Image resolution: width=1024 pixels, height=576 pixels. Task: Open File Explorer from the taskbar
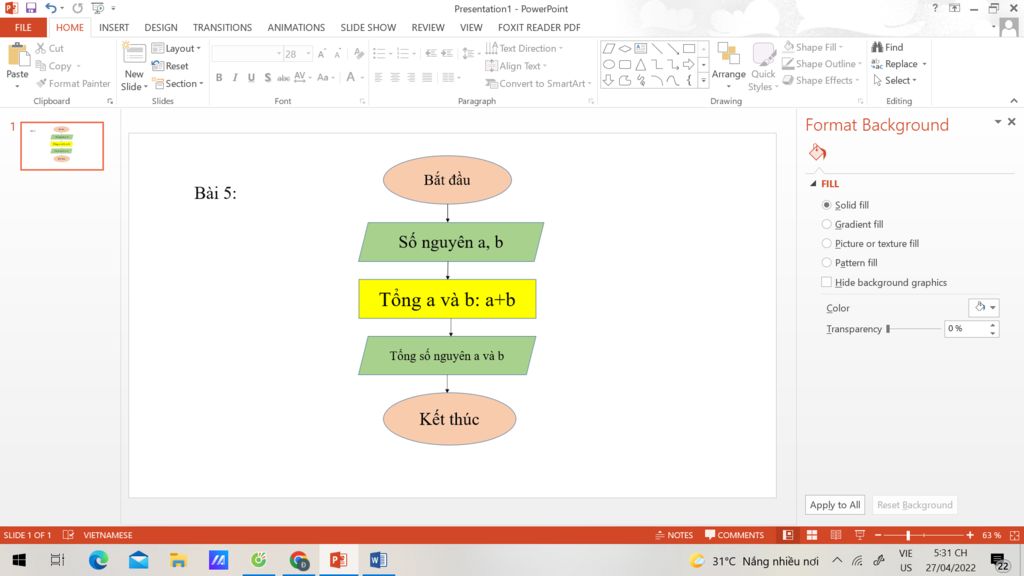click(x=178, y=560)
